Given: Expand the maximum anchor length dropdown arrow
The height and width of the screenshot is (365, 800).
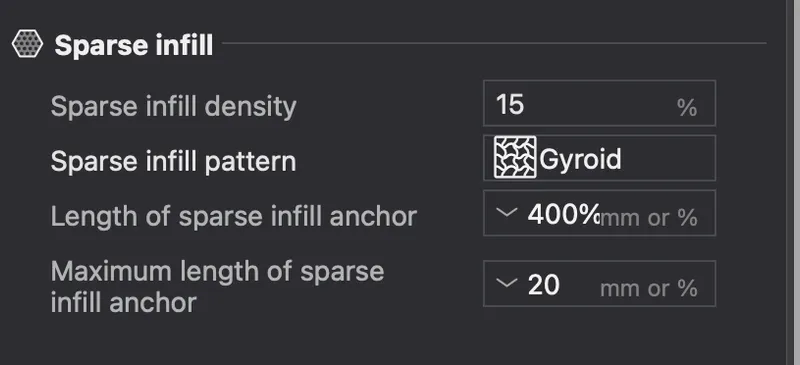Looking at the screenshot, I should click(x=507, y=282).
